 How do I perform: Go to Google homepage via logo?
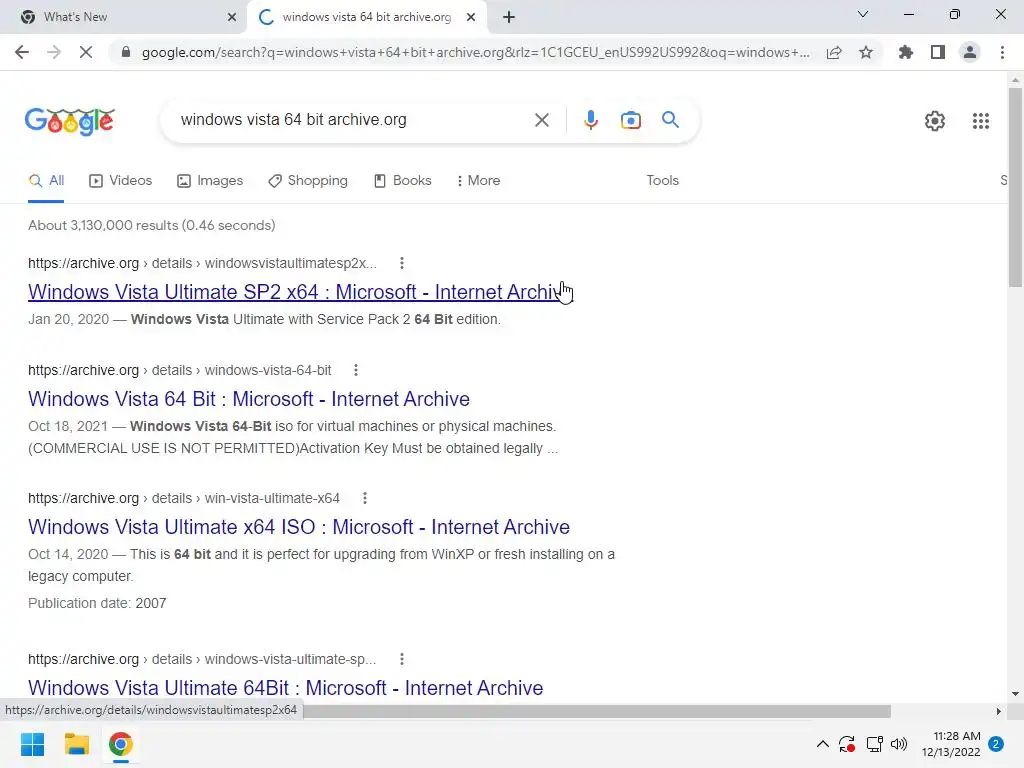(x=69, y=121)
